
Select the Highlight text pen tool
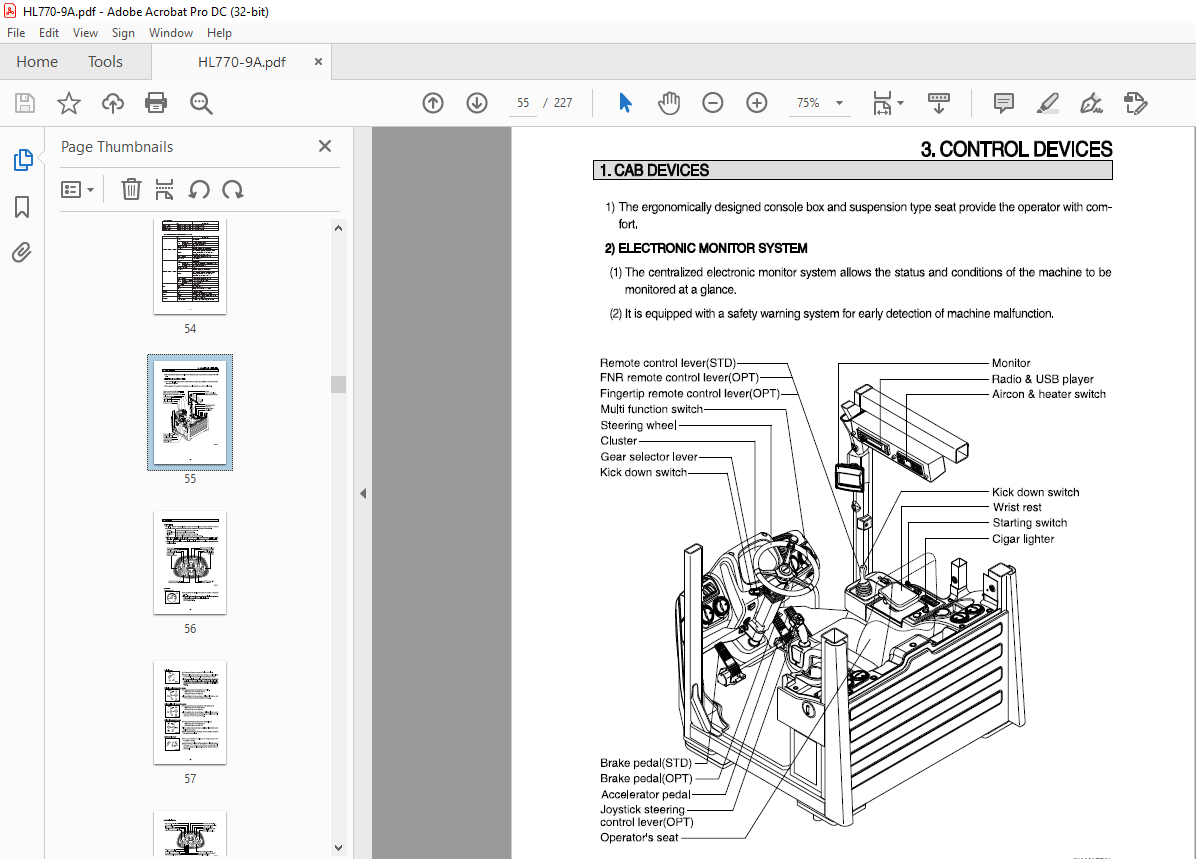pyautogui.click(x=1048, y=103)
